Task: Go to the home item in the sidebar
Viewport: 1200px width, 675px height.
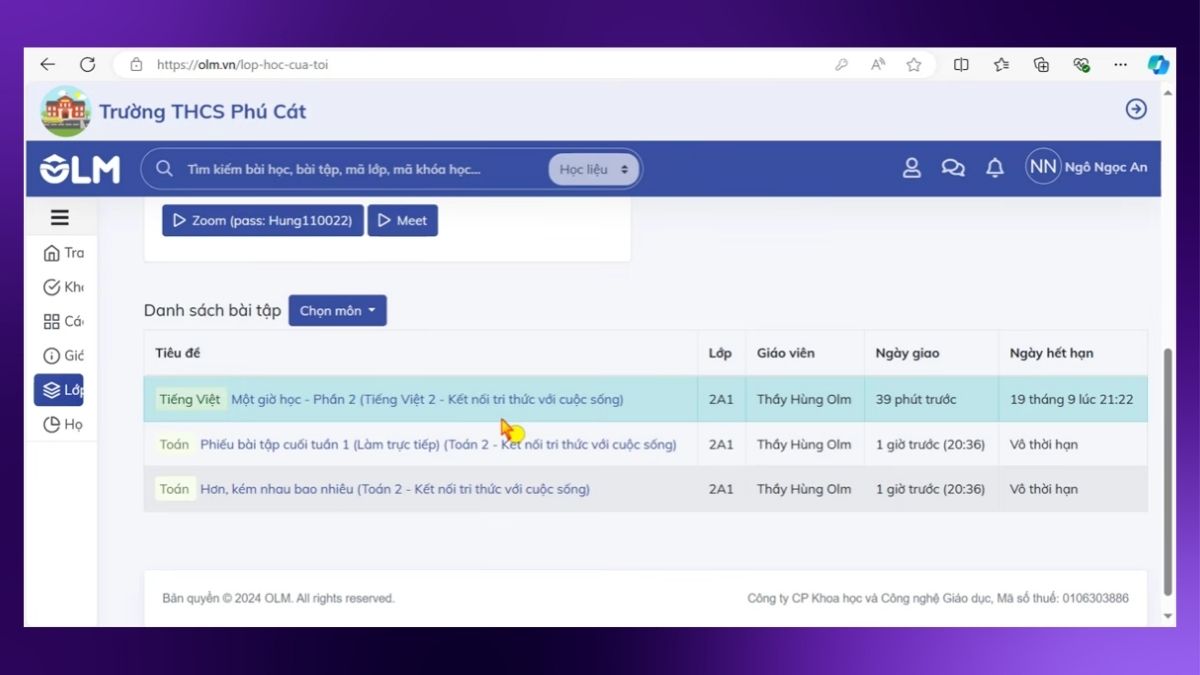Action: click(64, 253)
